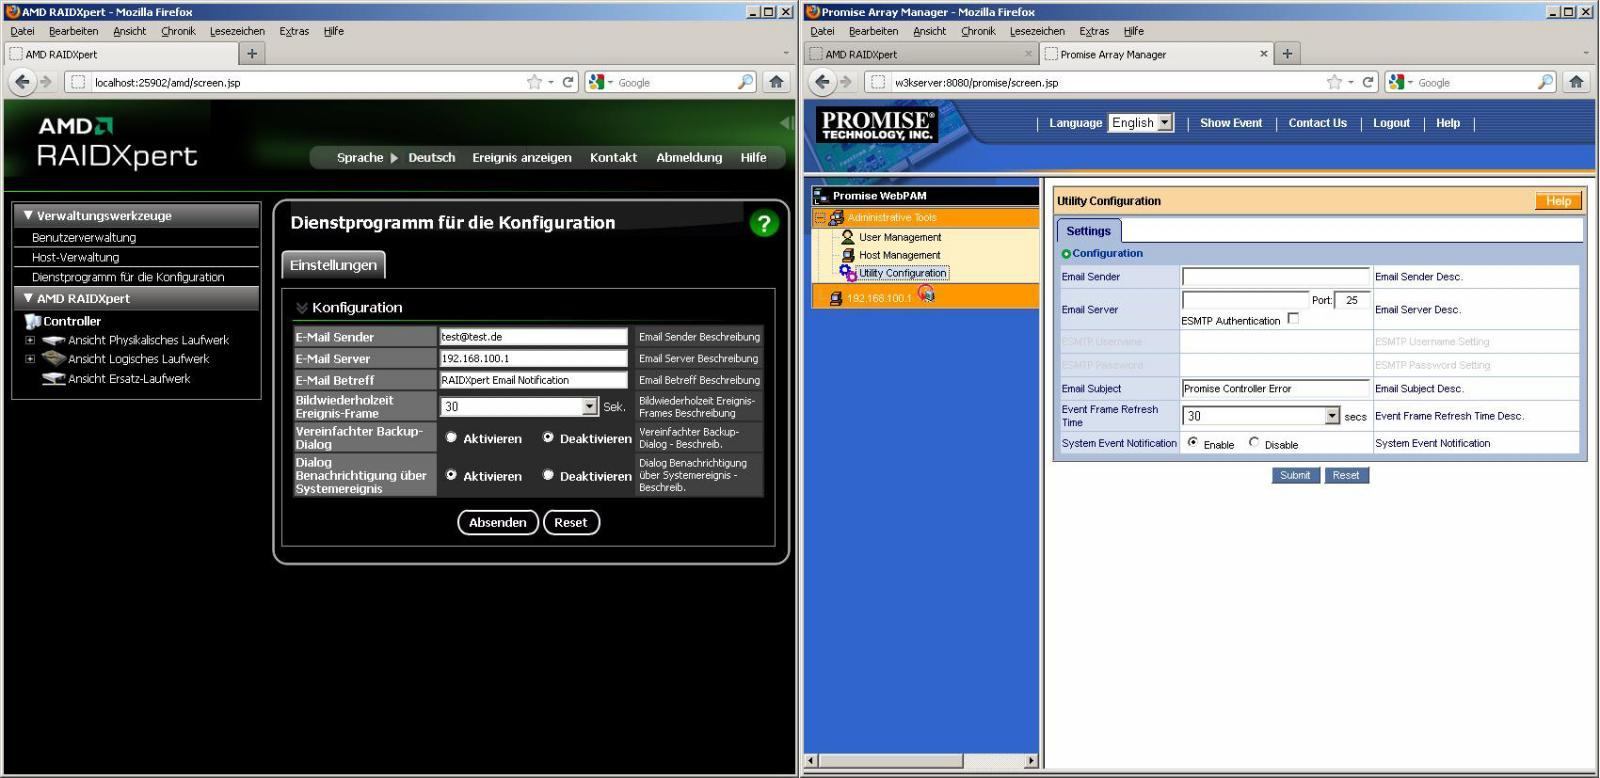Open the Host Management icon in Promise tree

click(848, 255)
